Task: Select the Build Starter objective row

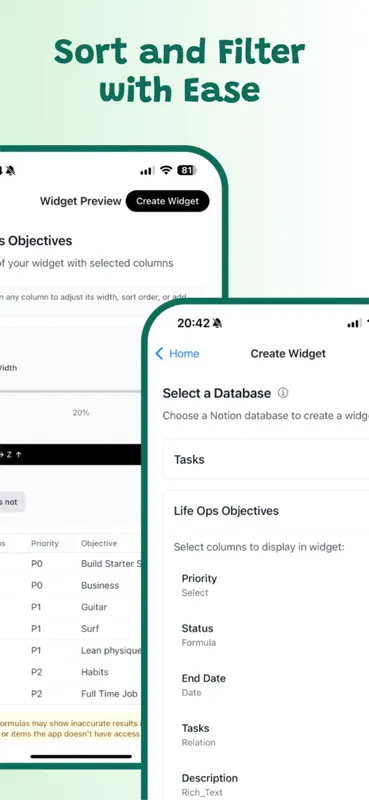Action: pos(70,564)
